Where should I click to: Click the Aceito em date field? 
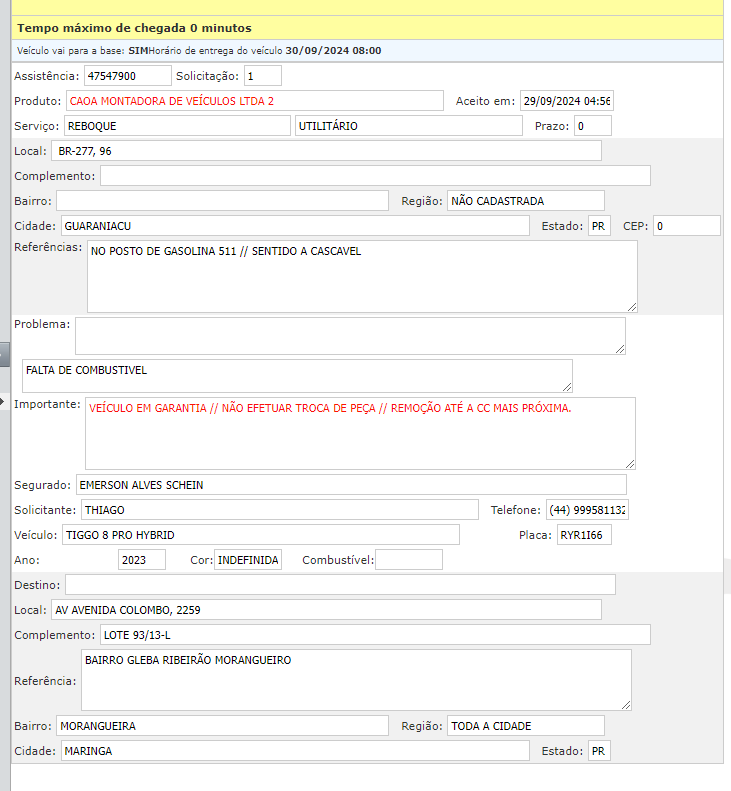[x=567, y=101]
